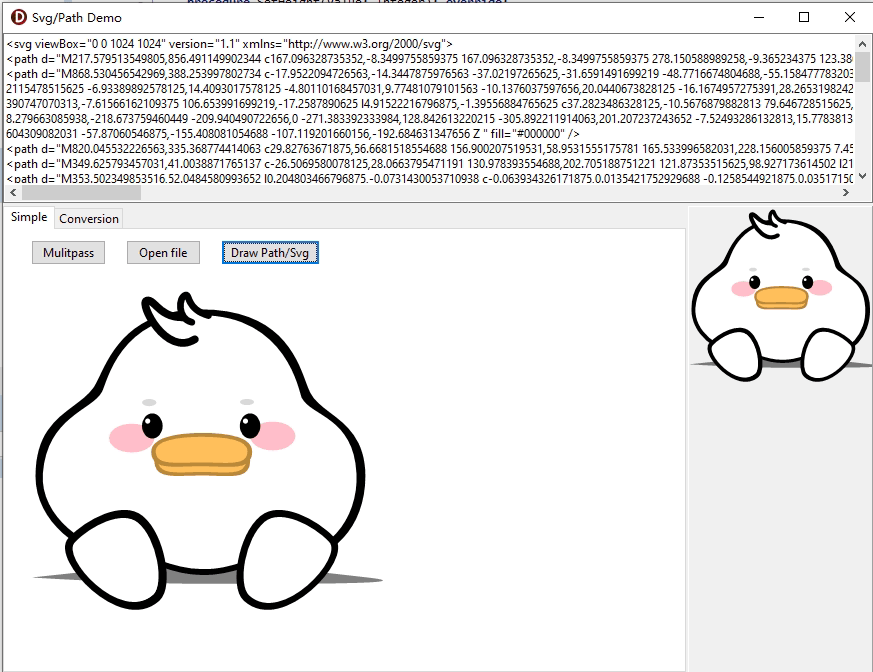873x672 pixels.
Task: Click the horizontal scrollbar left arrow
Action: click(13, 193)
